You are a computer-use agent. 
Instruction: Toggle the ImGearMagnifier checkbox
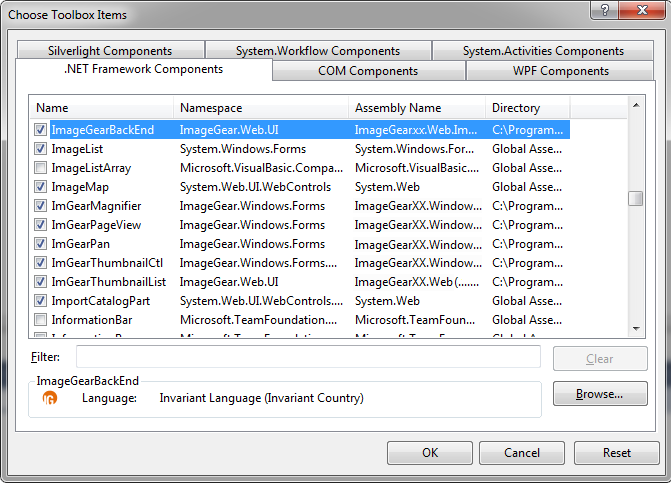[41, 206]
